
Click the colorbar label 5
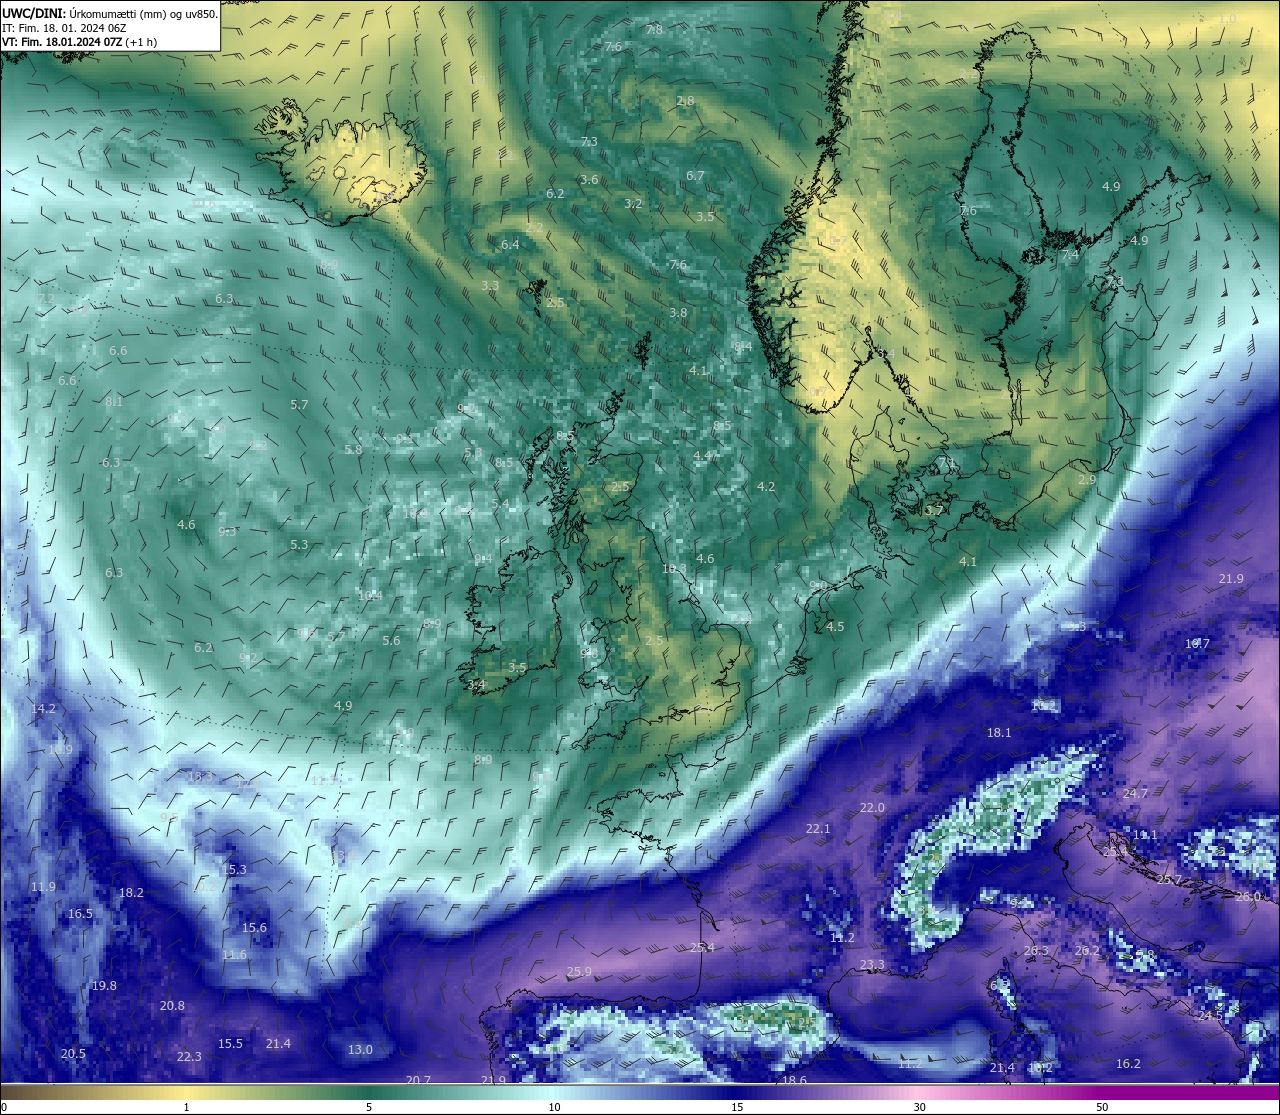(369, 1107)
